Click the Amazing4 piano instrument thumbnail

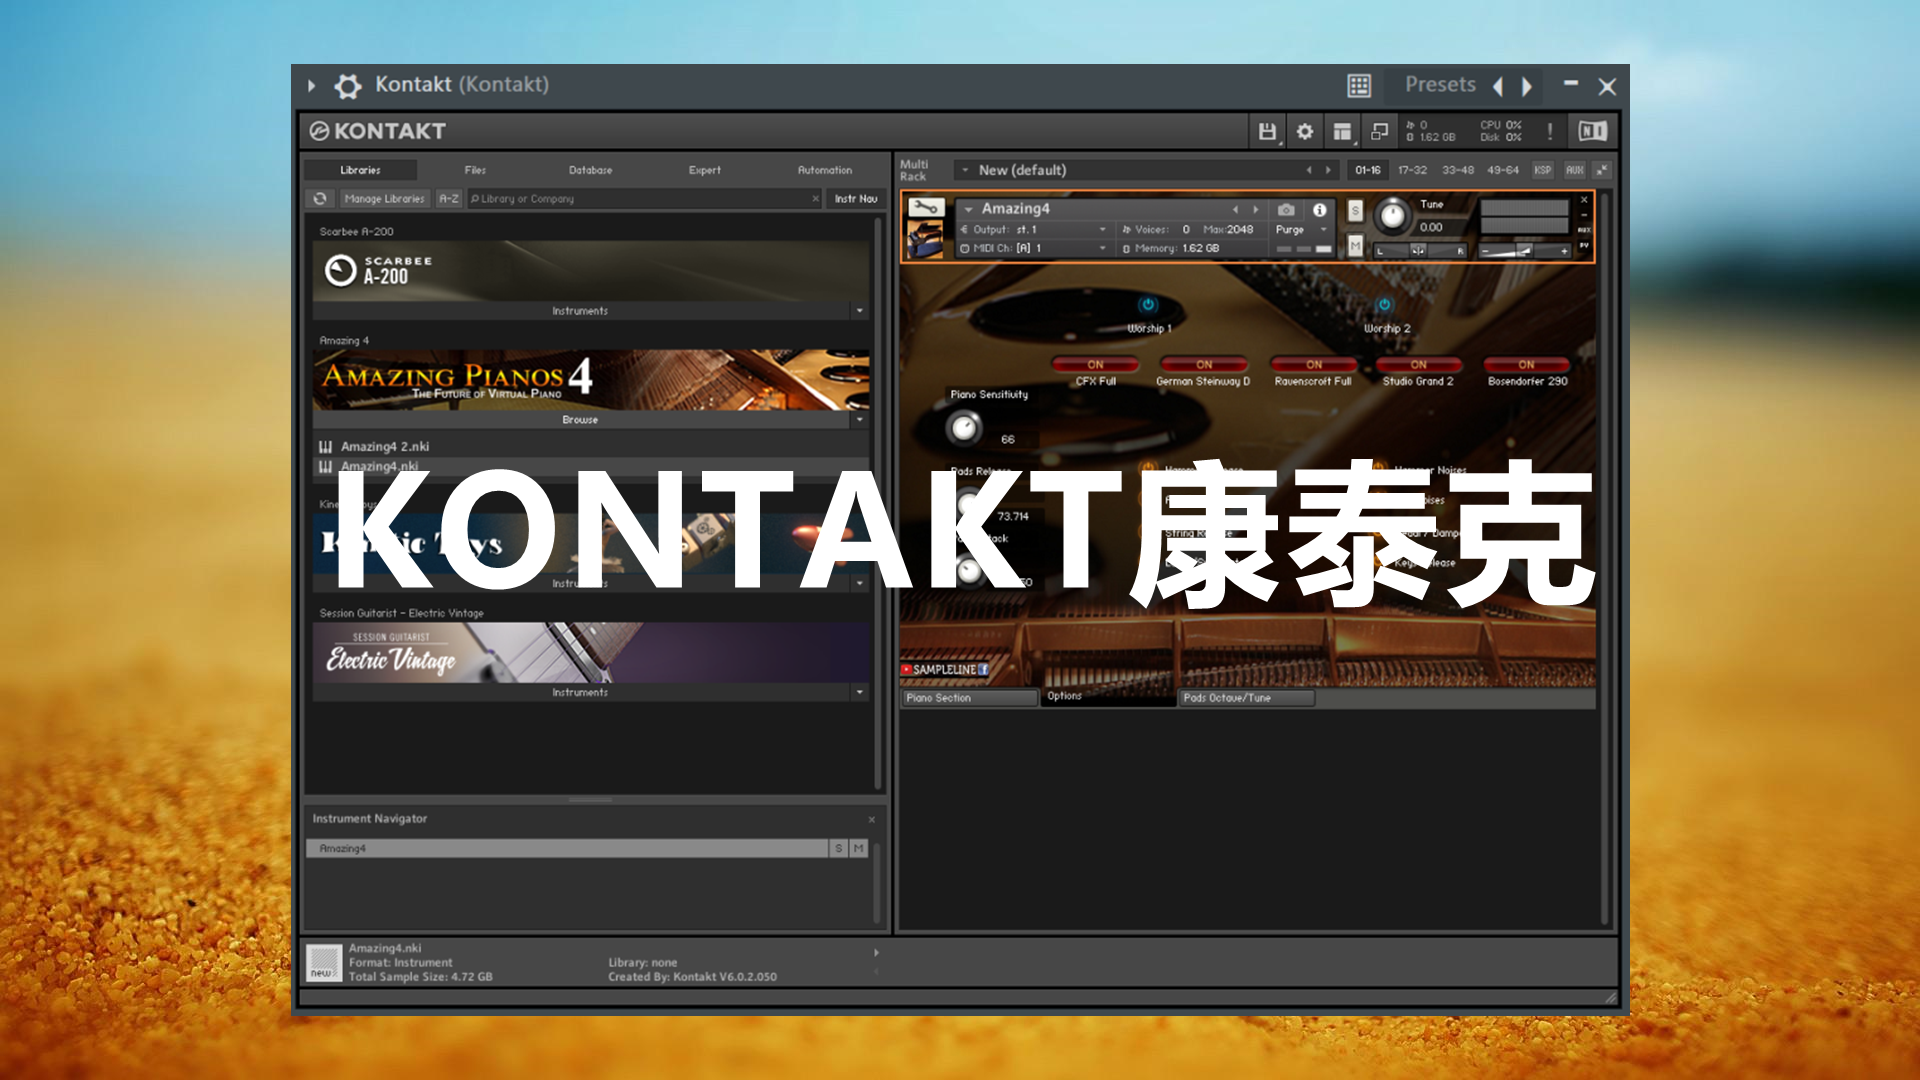(x=925, y=239)
